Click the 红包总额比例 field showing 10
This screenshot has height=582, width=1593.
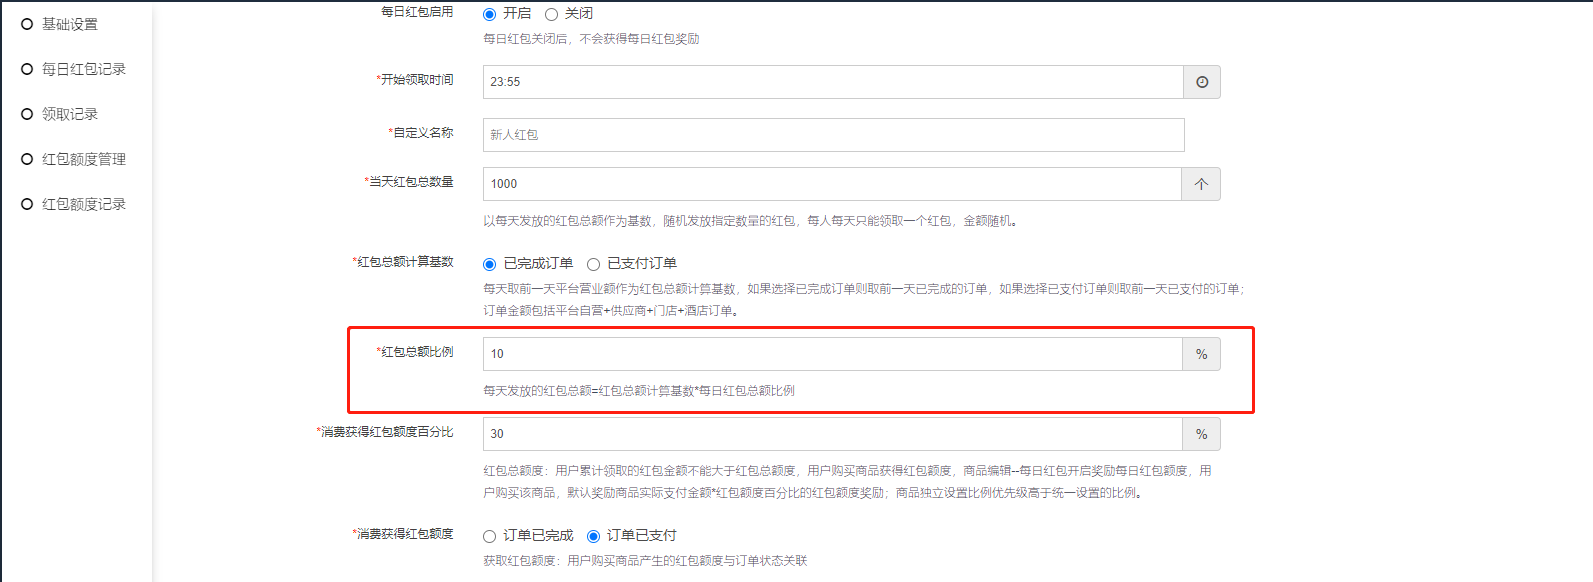click(x=832, y=354)
